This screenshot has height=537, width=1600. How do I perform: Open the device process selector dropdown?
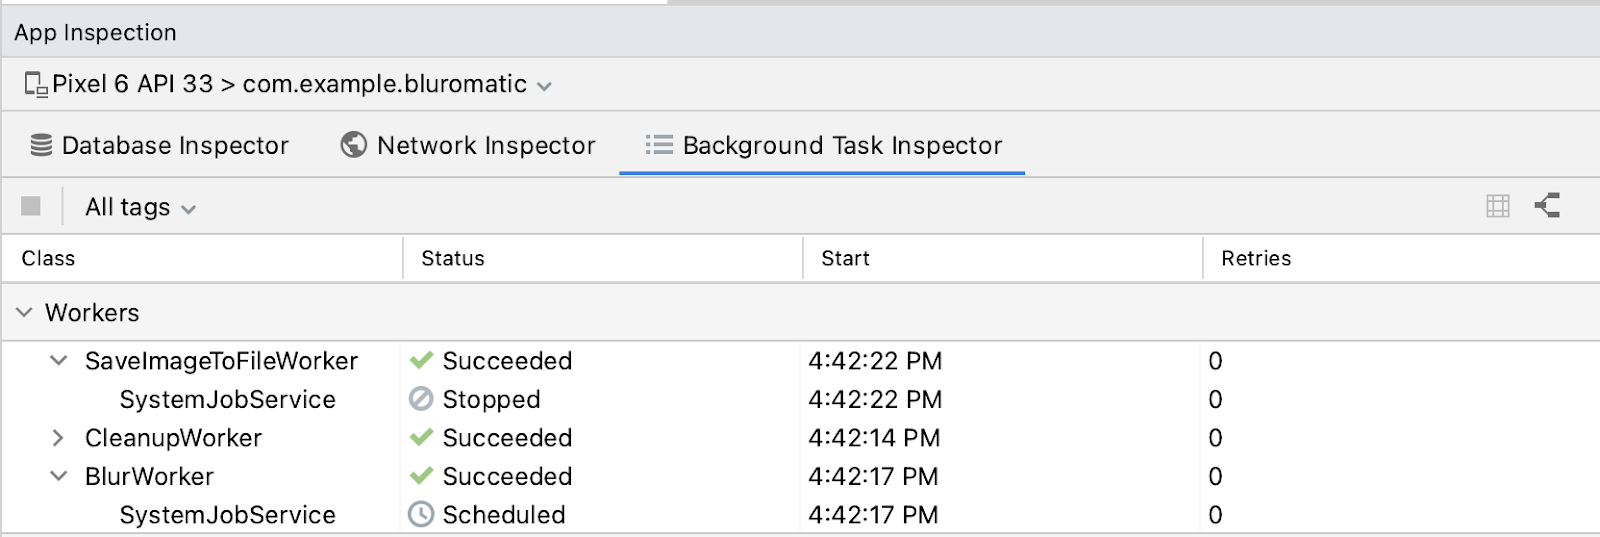click(544, 86)
